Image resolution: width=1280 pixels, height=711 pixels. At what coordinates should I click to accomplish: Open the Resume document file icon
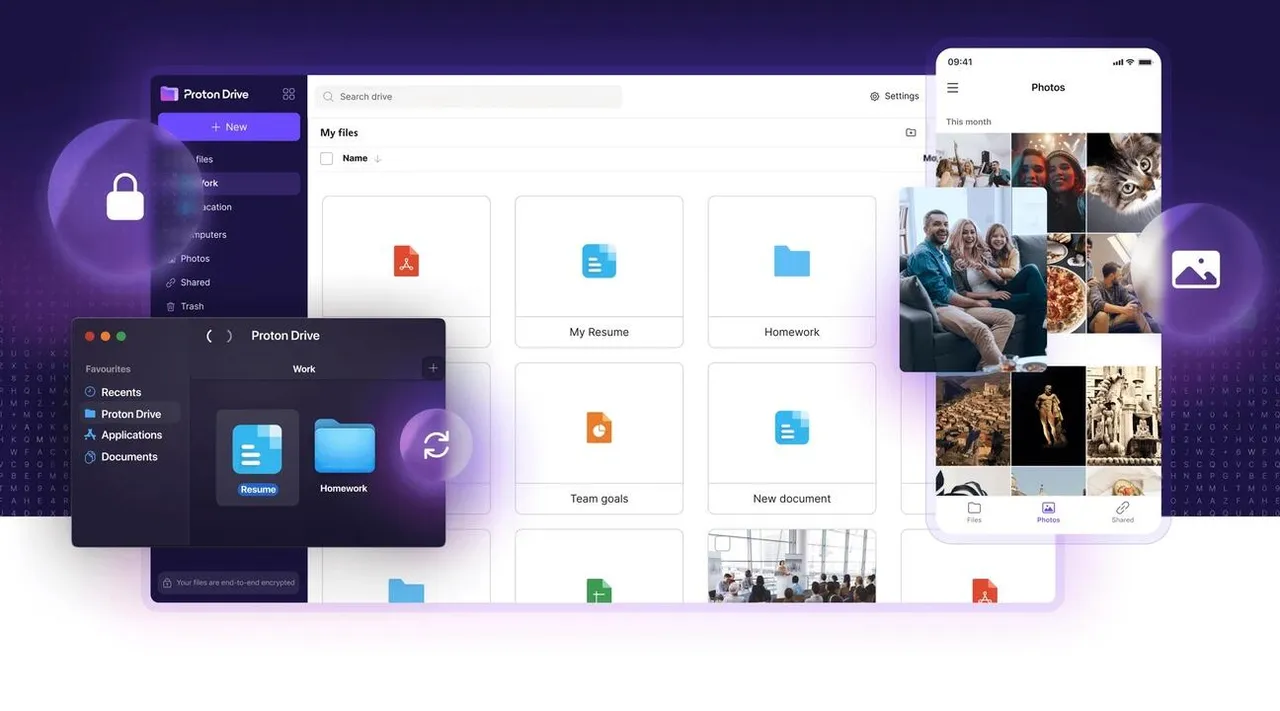click(x=257, y=450)
